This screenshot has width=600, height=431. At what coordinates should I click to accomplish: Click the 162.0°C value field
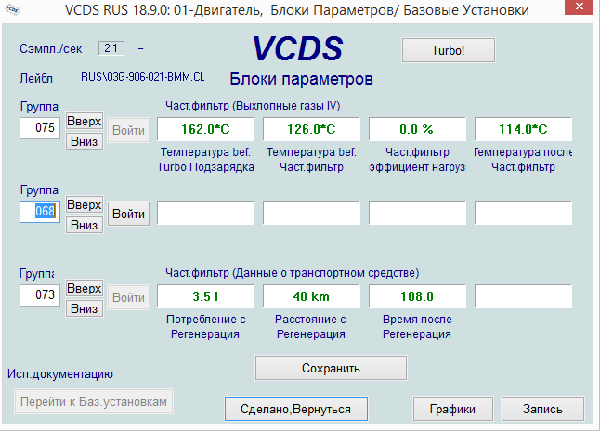click(x=205, y=129)
